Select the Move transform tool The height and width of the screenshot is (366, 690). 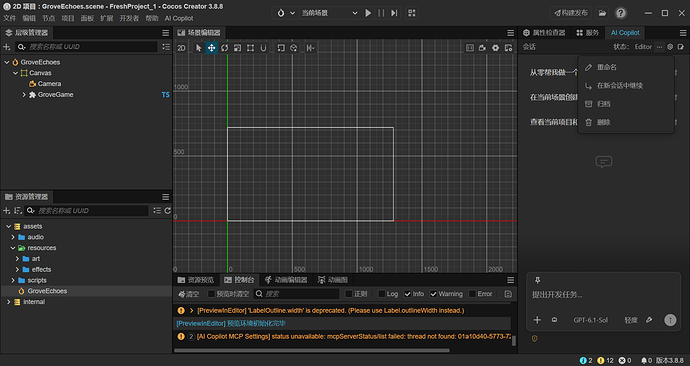coord(212,48)
